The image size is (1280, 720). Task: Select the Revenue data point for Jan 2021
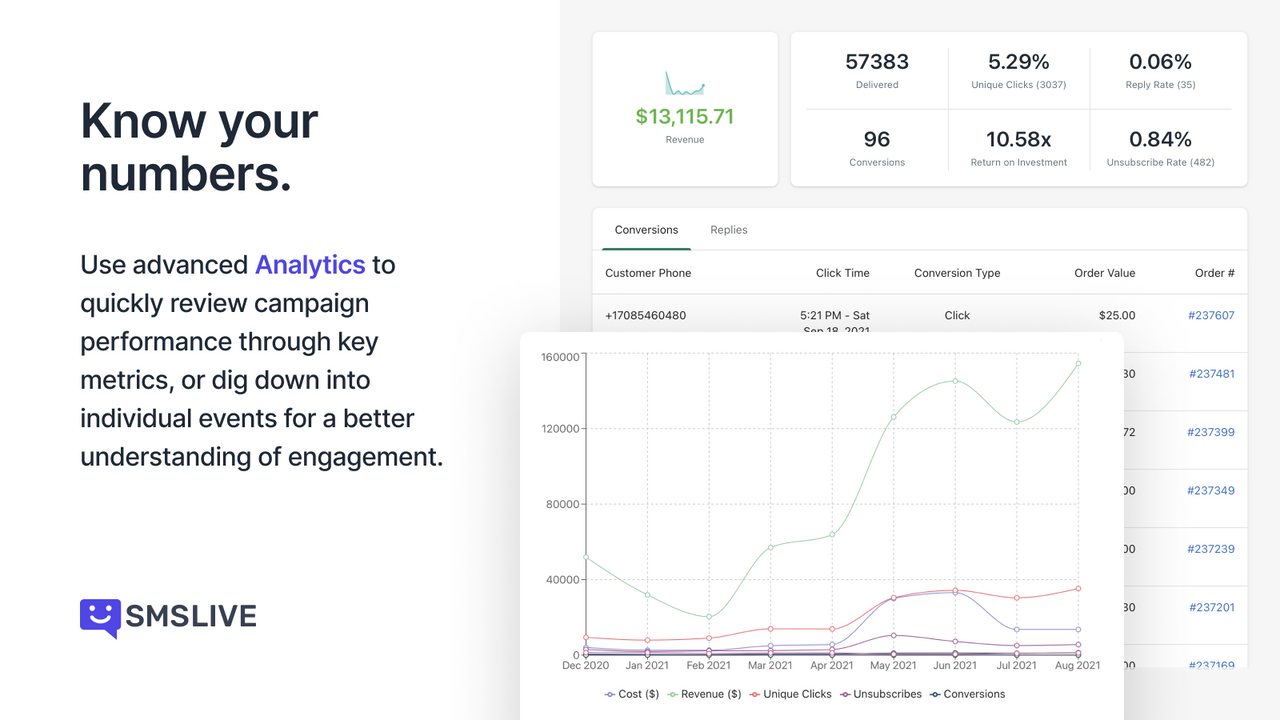[648, 595]
